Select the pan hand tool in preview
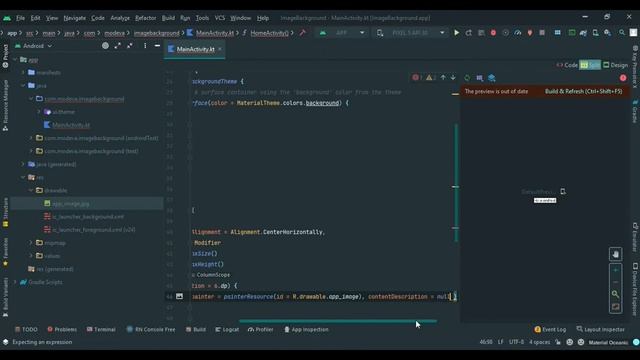Image resolution: width=640 pixels, height=360 pixels. tap(616, 254)
